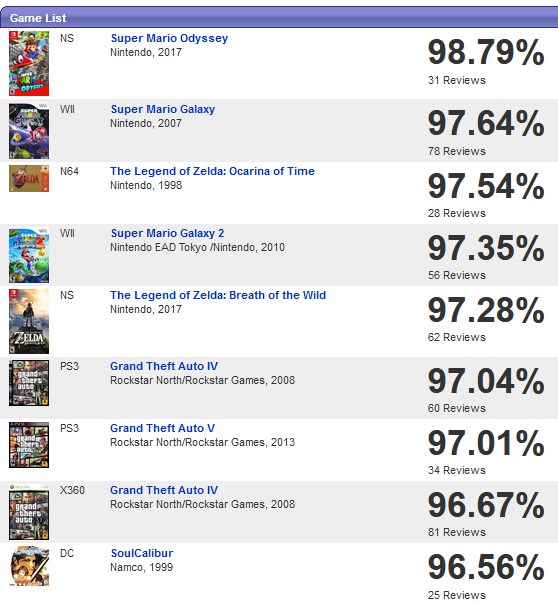Click the X360 Grand Theft Auto IV title link
Viewport: 558px width, 605px height.
[x=164, y=490]
